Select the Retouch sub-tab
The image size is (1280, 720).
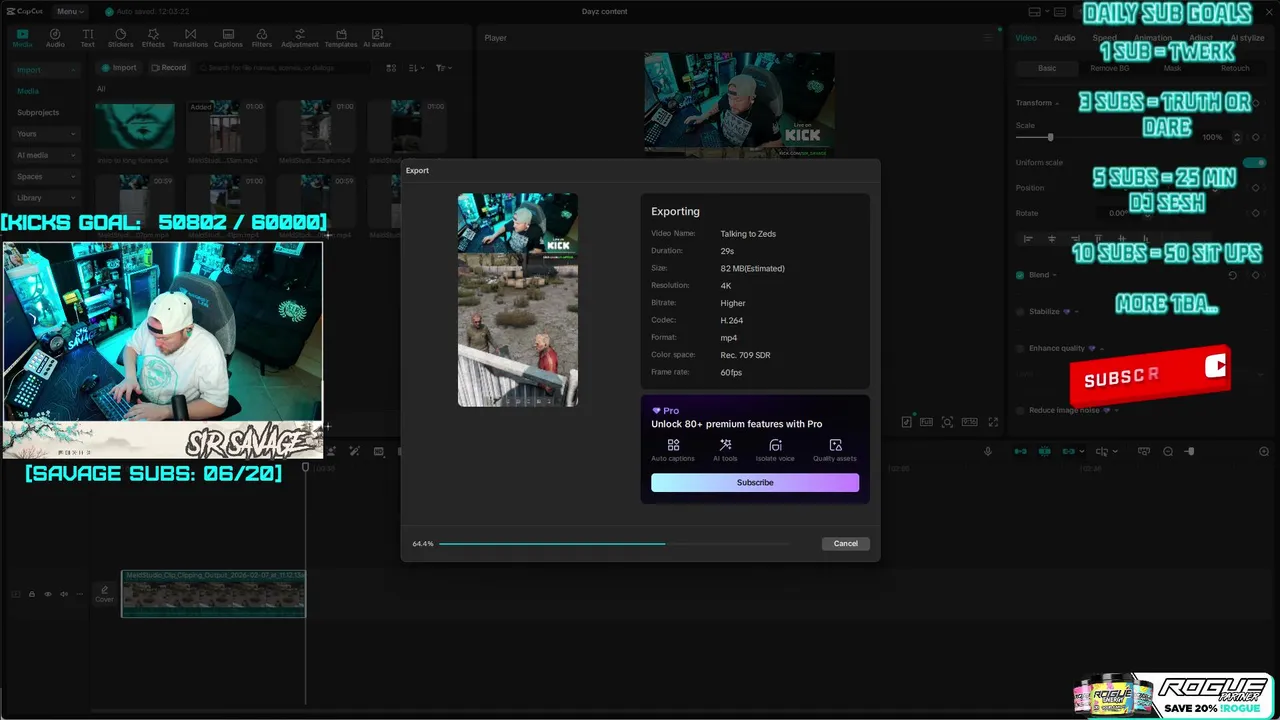tap(1235, 68)
